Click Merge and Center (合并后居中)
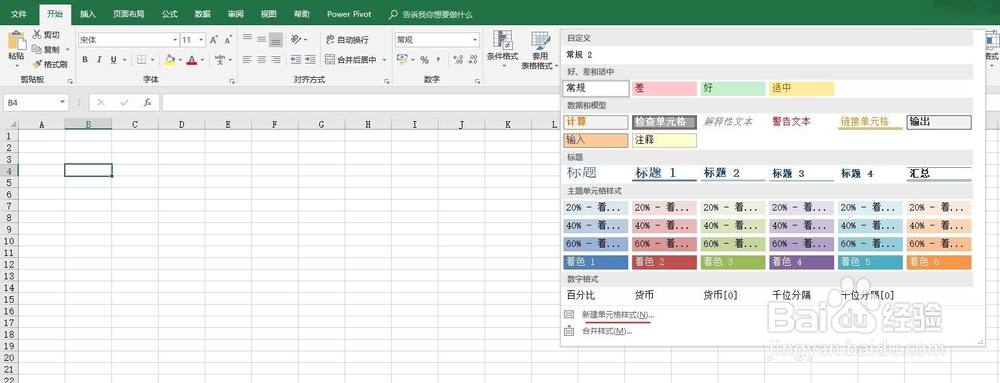Image resolution: width=1000 pixels, height=383 pixels. [351, 59]
